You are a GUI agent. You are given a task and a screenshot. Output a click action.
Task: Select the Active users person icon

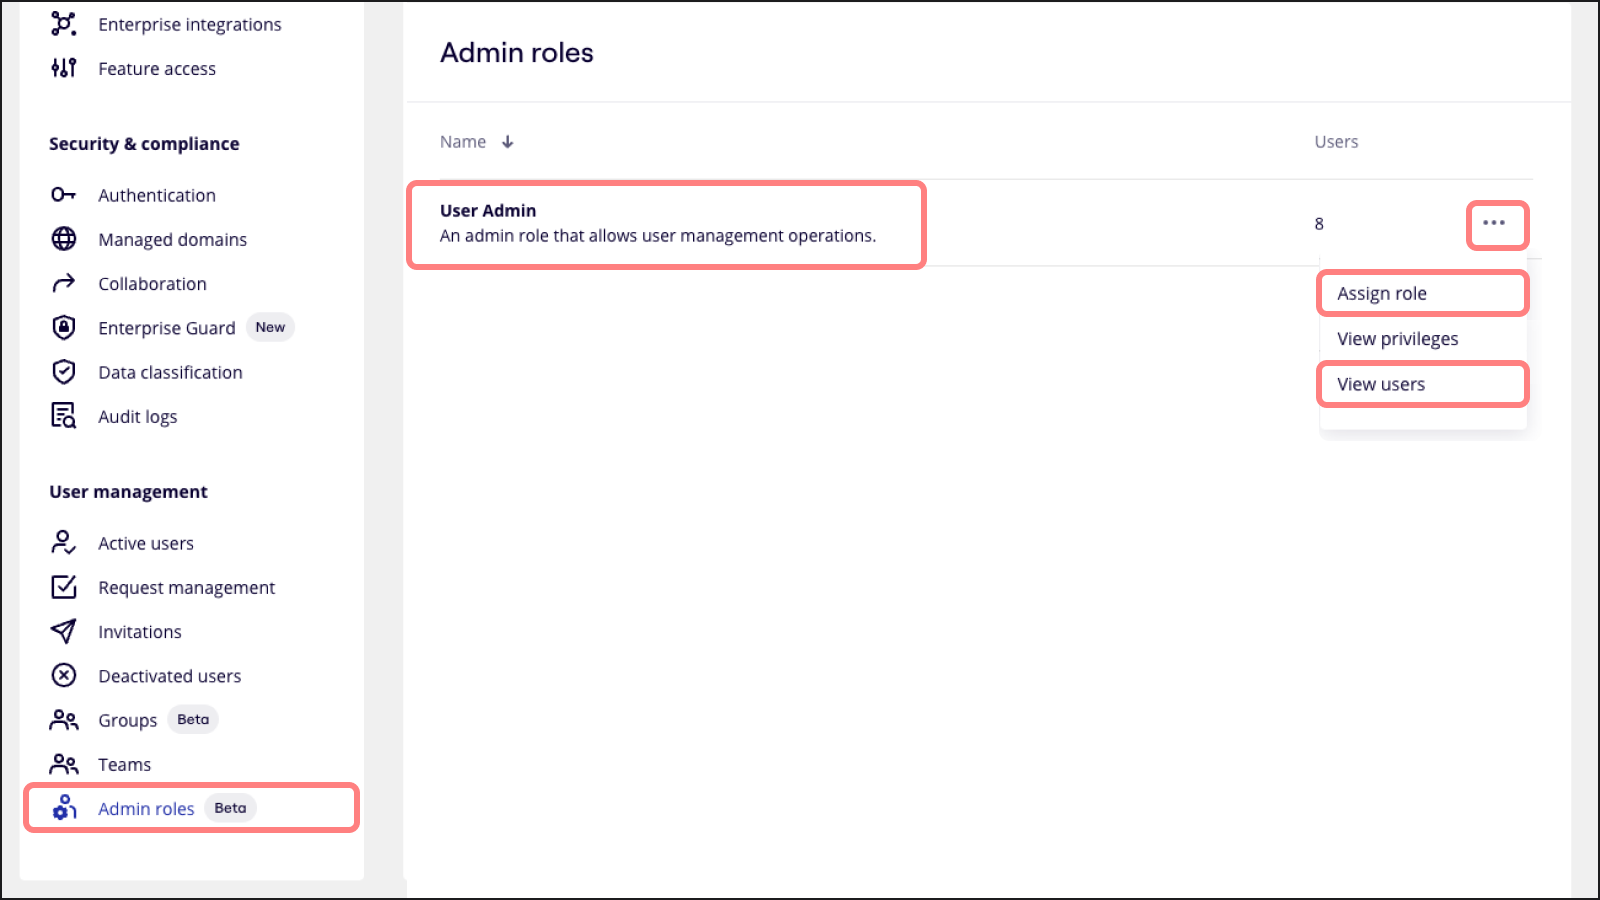click(63, 543)
